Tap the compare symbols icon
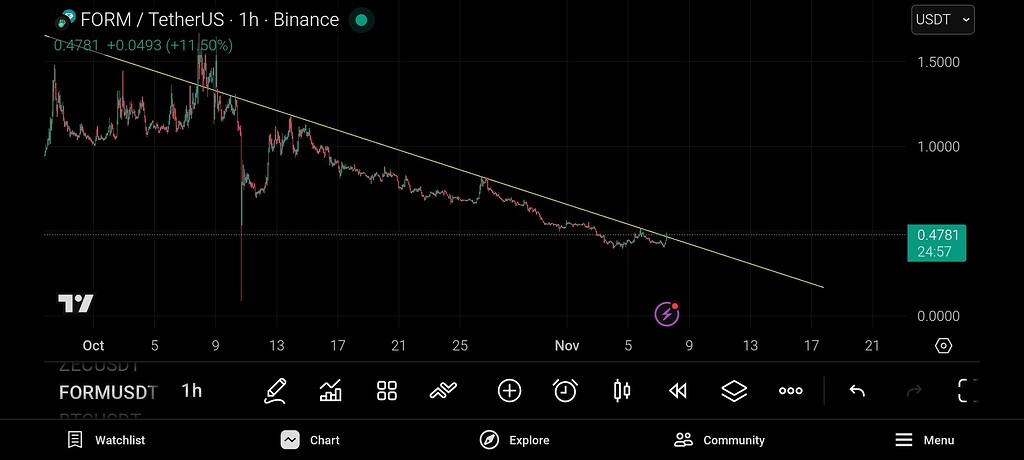Image resolution: width=1024 pixels, height=460 pixels. [443, 391]
